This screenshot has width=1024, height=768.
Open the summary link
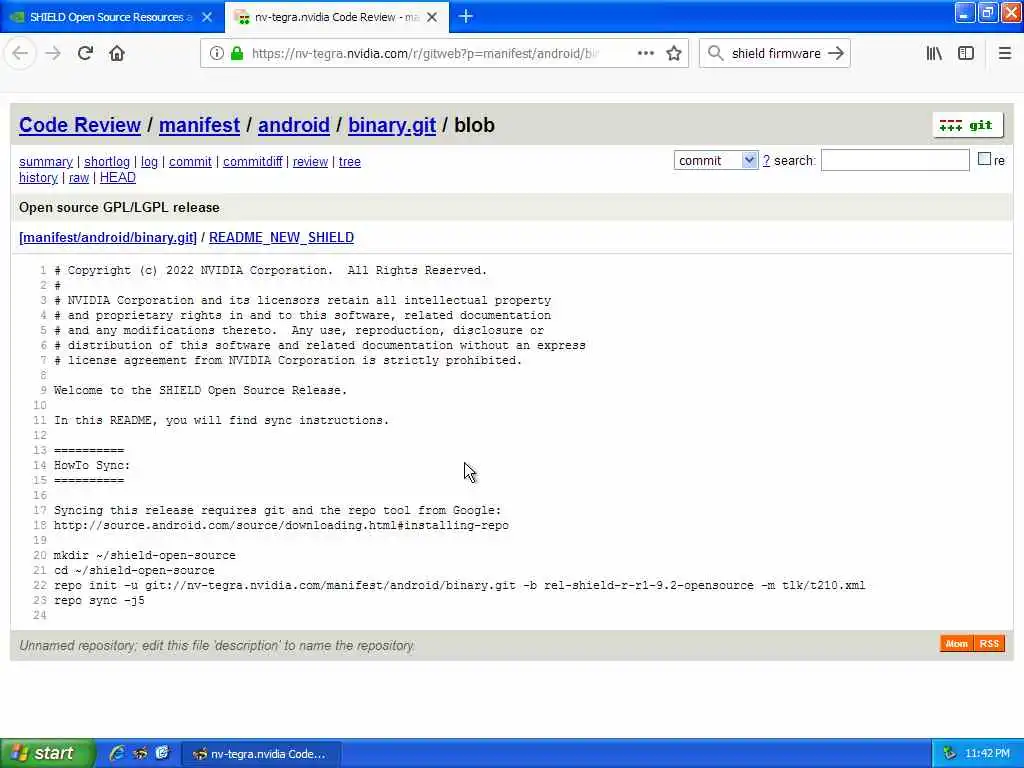pyautogui.click(x=46, y=161)
